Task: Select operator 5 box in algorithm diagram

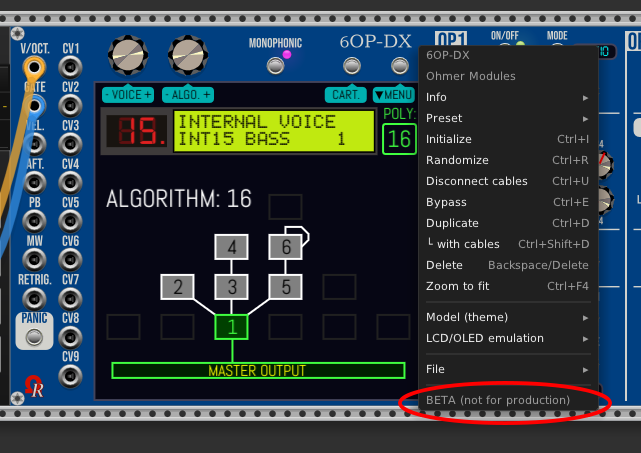Action: coord(285,287)
